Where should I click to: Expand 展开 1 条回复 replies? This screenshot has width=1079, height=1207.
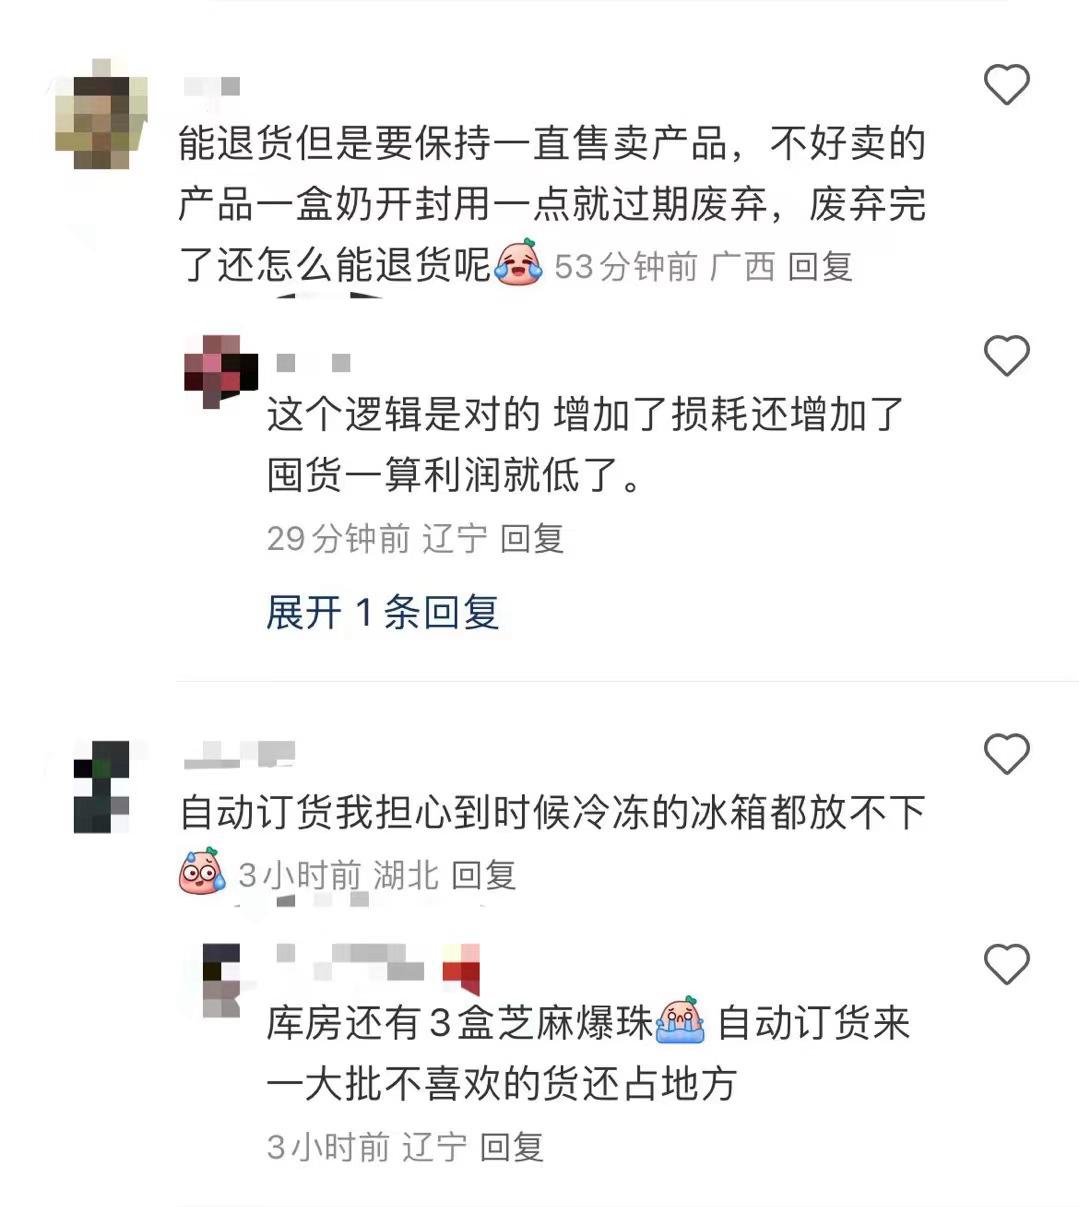tap(382, 612)
